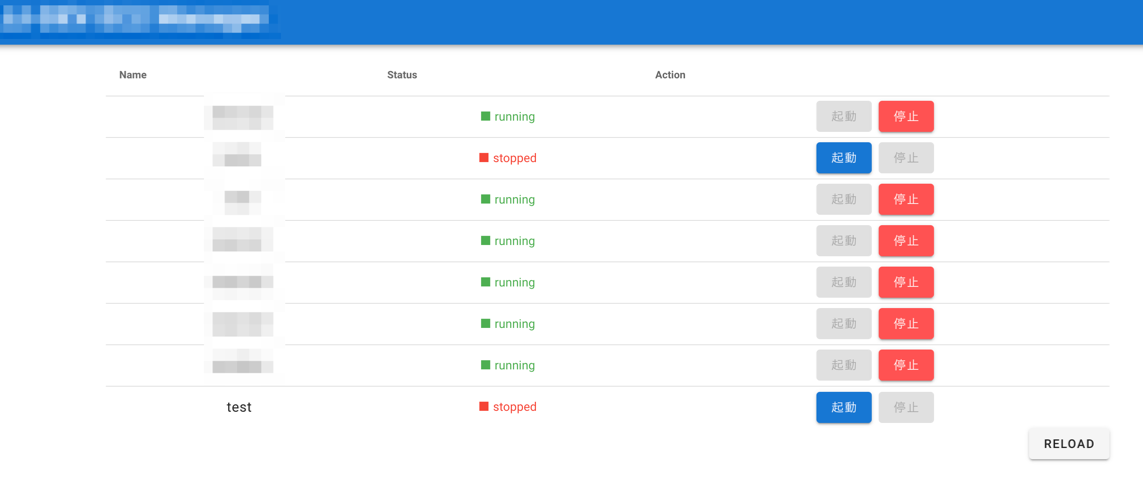Stop the fourth row instance with 停止
Viewport: 1143px width, 501px height.
point(905,241)
